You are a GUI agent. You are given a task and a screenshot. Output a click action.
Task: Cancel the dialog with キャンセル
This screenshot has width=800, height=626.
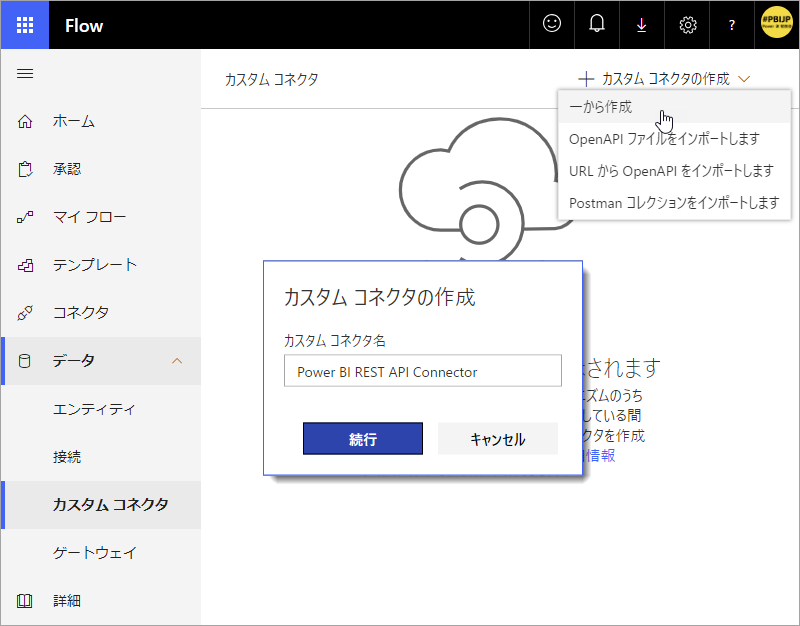coord(497,438)
